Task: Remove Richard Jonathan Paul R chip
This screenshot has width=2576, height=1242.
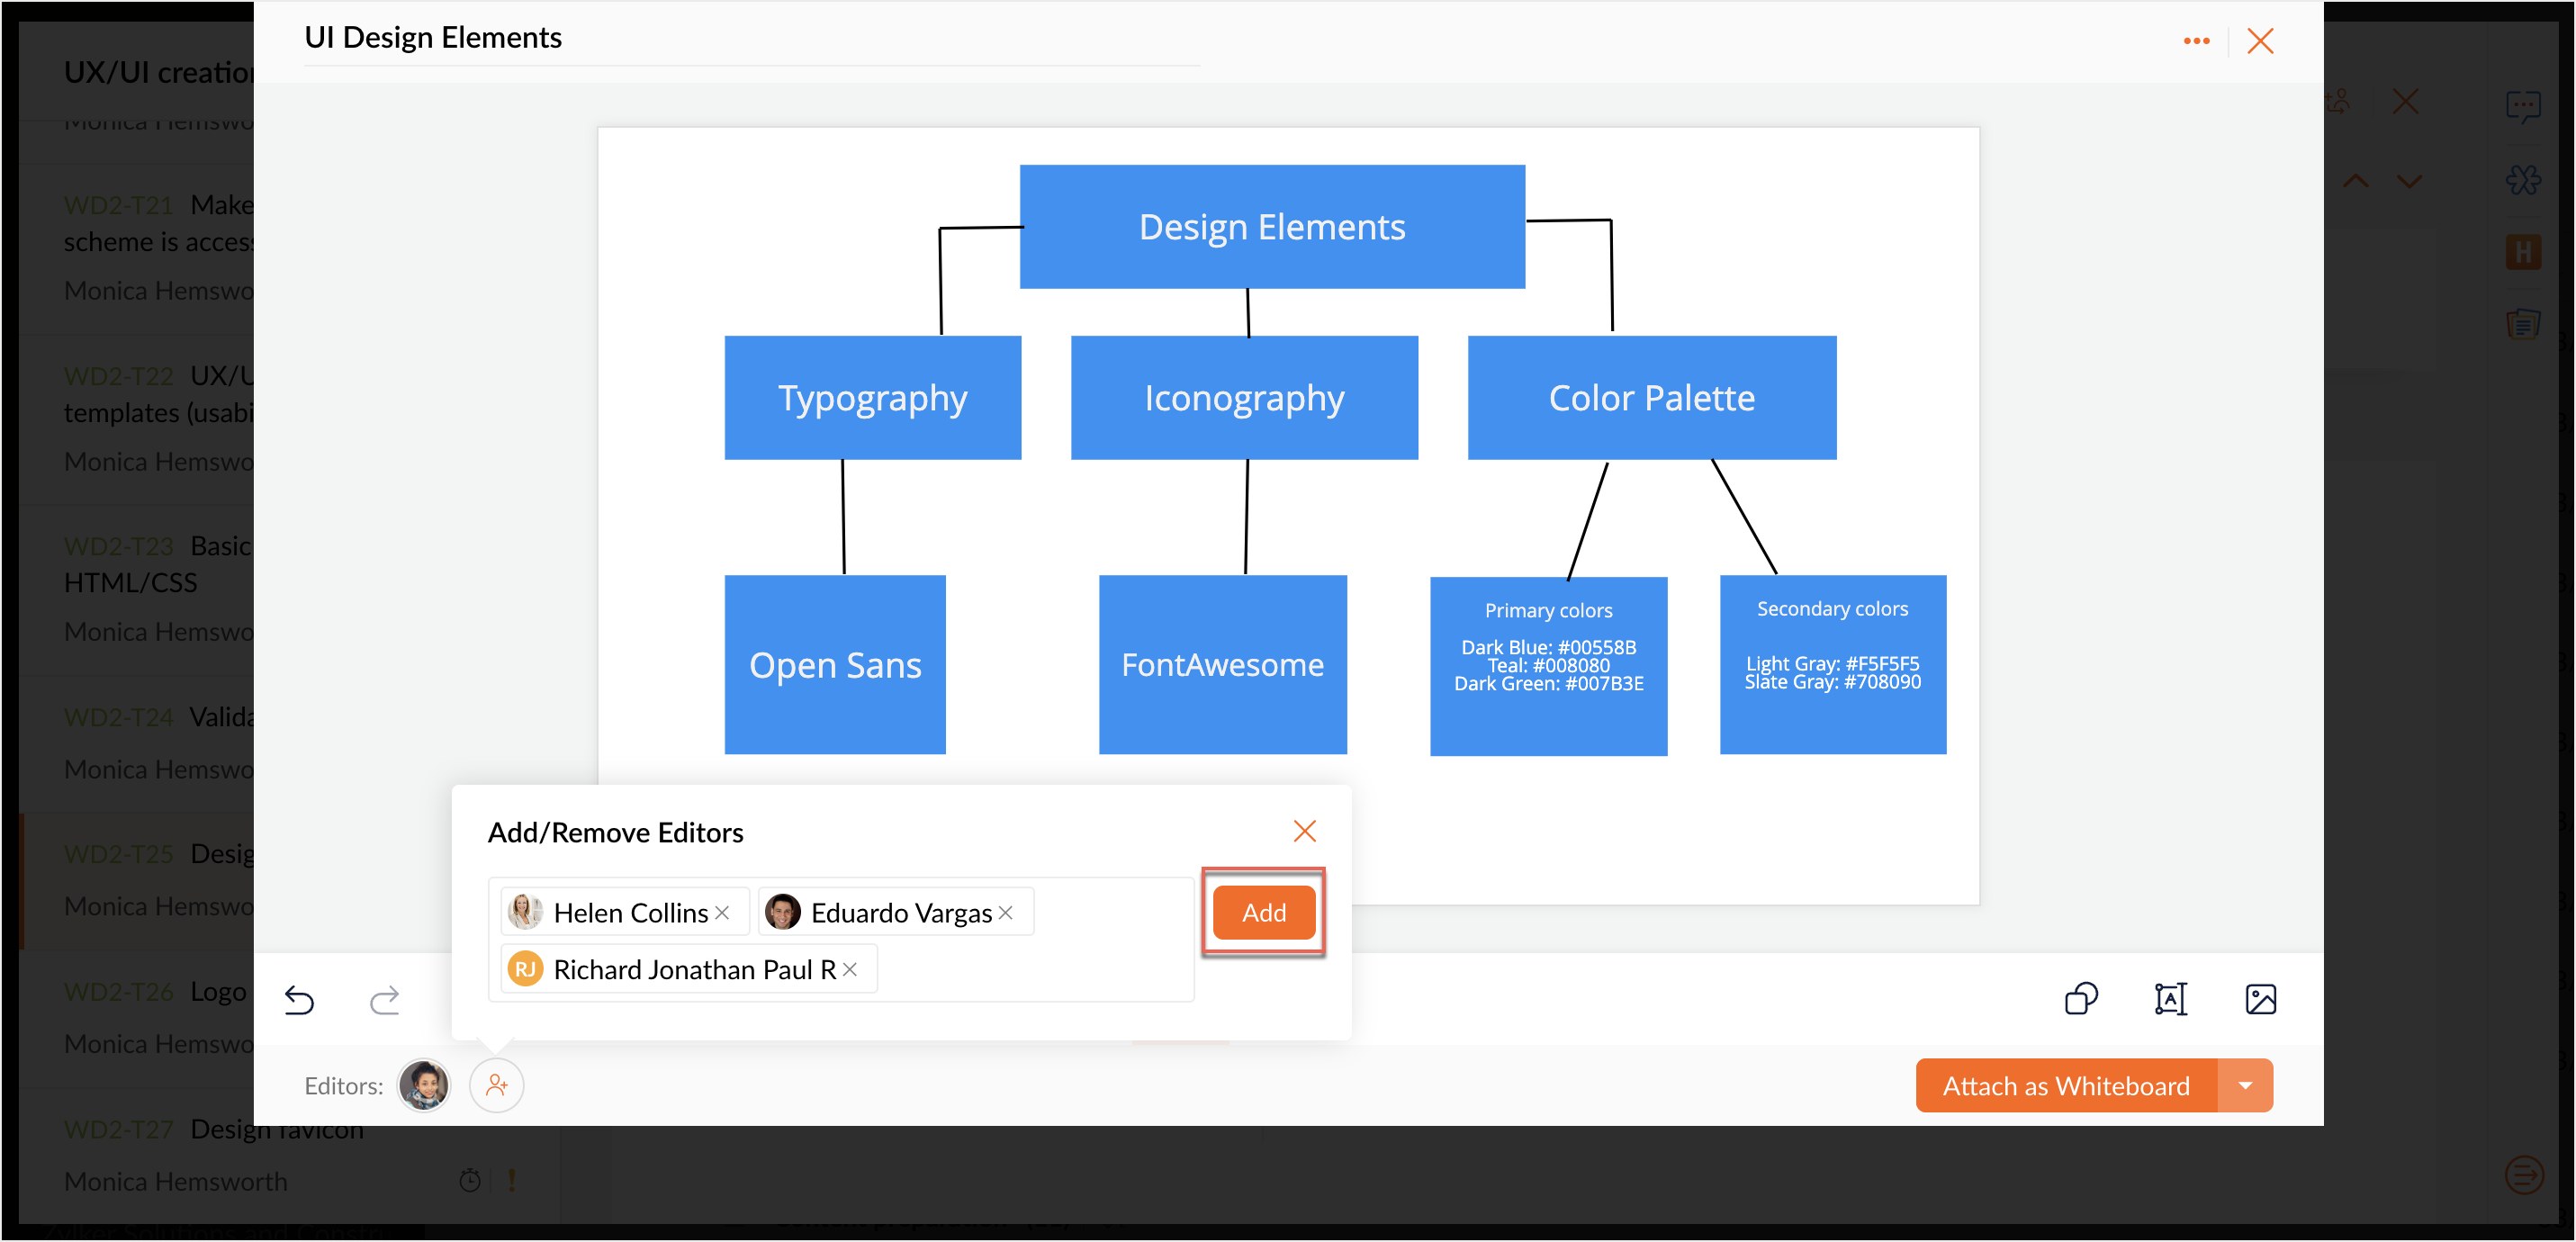Action: [x=850, y=969]
